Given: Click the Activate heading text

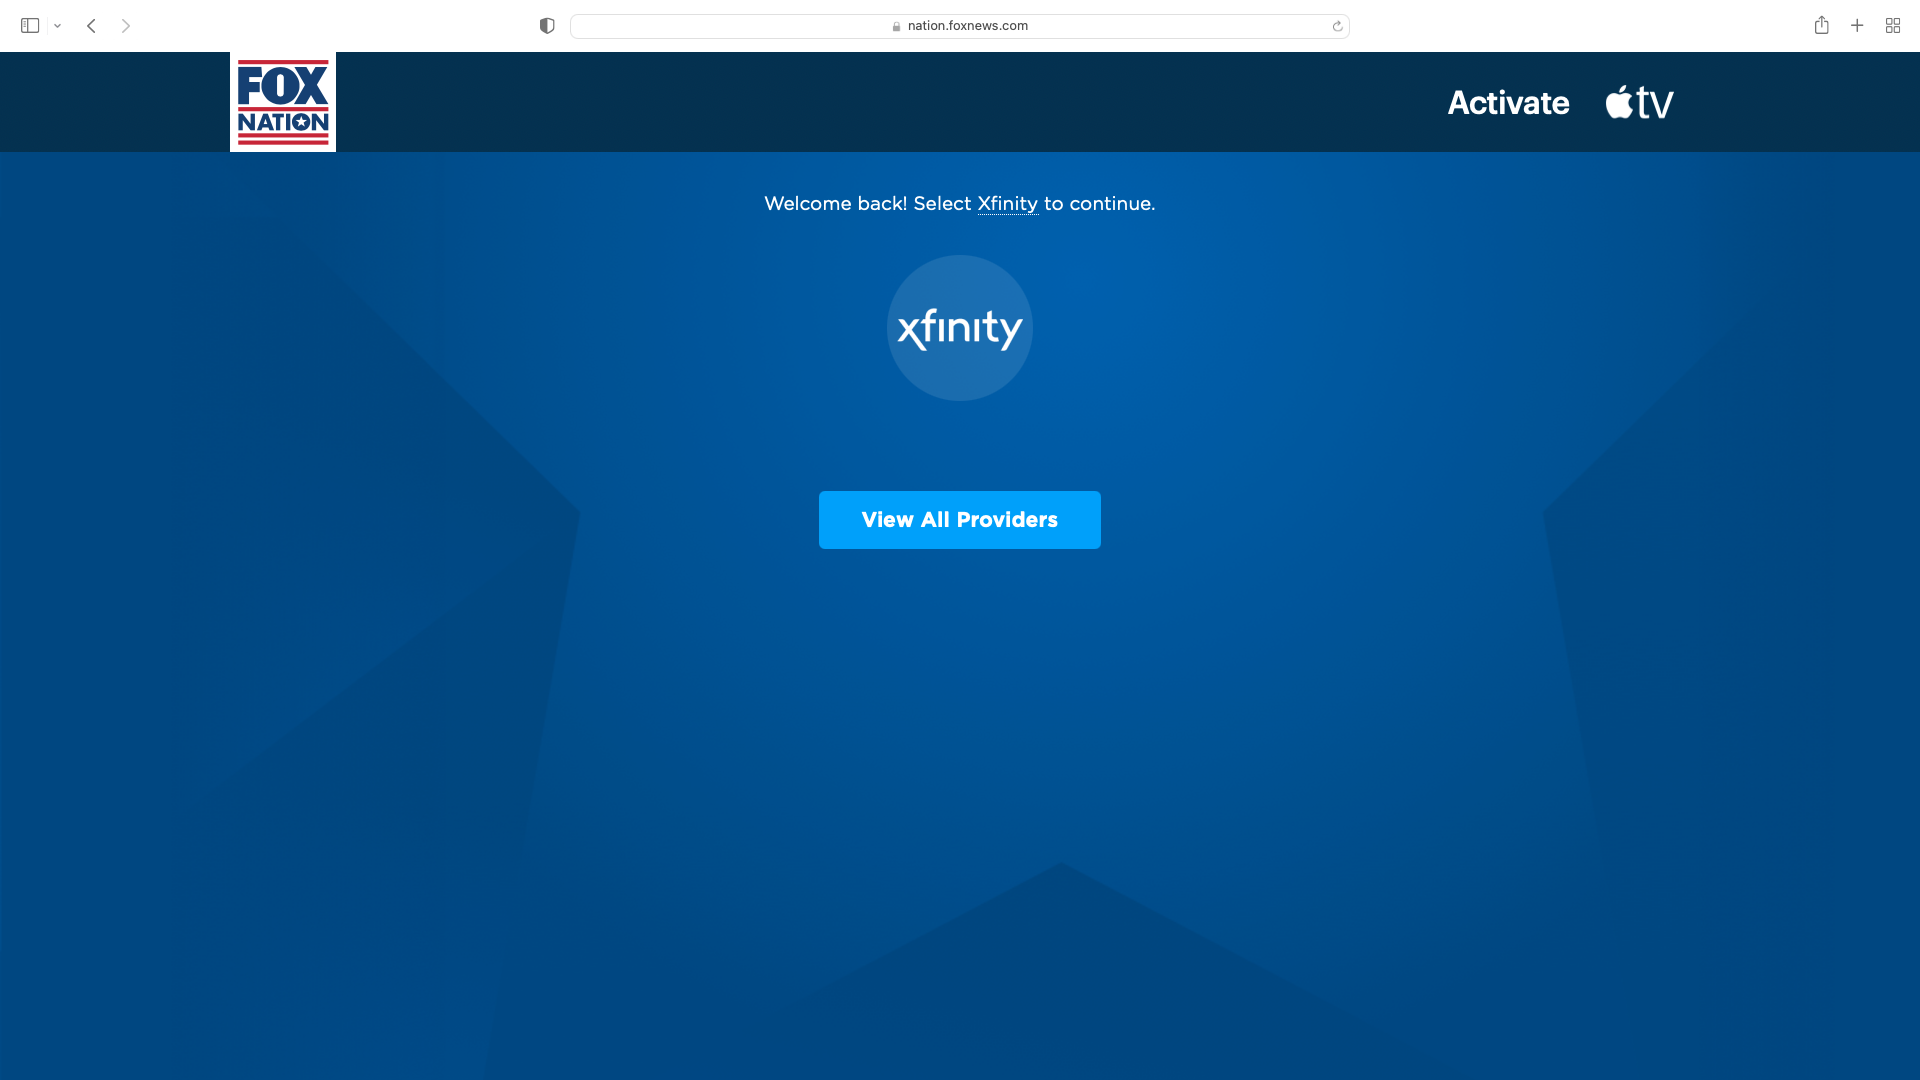Looking at the screenshot, I should [1508, 102].
